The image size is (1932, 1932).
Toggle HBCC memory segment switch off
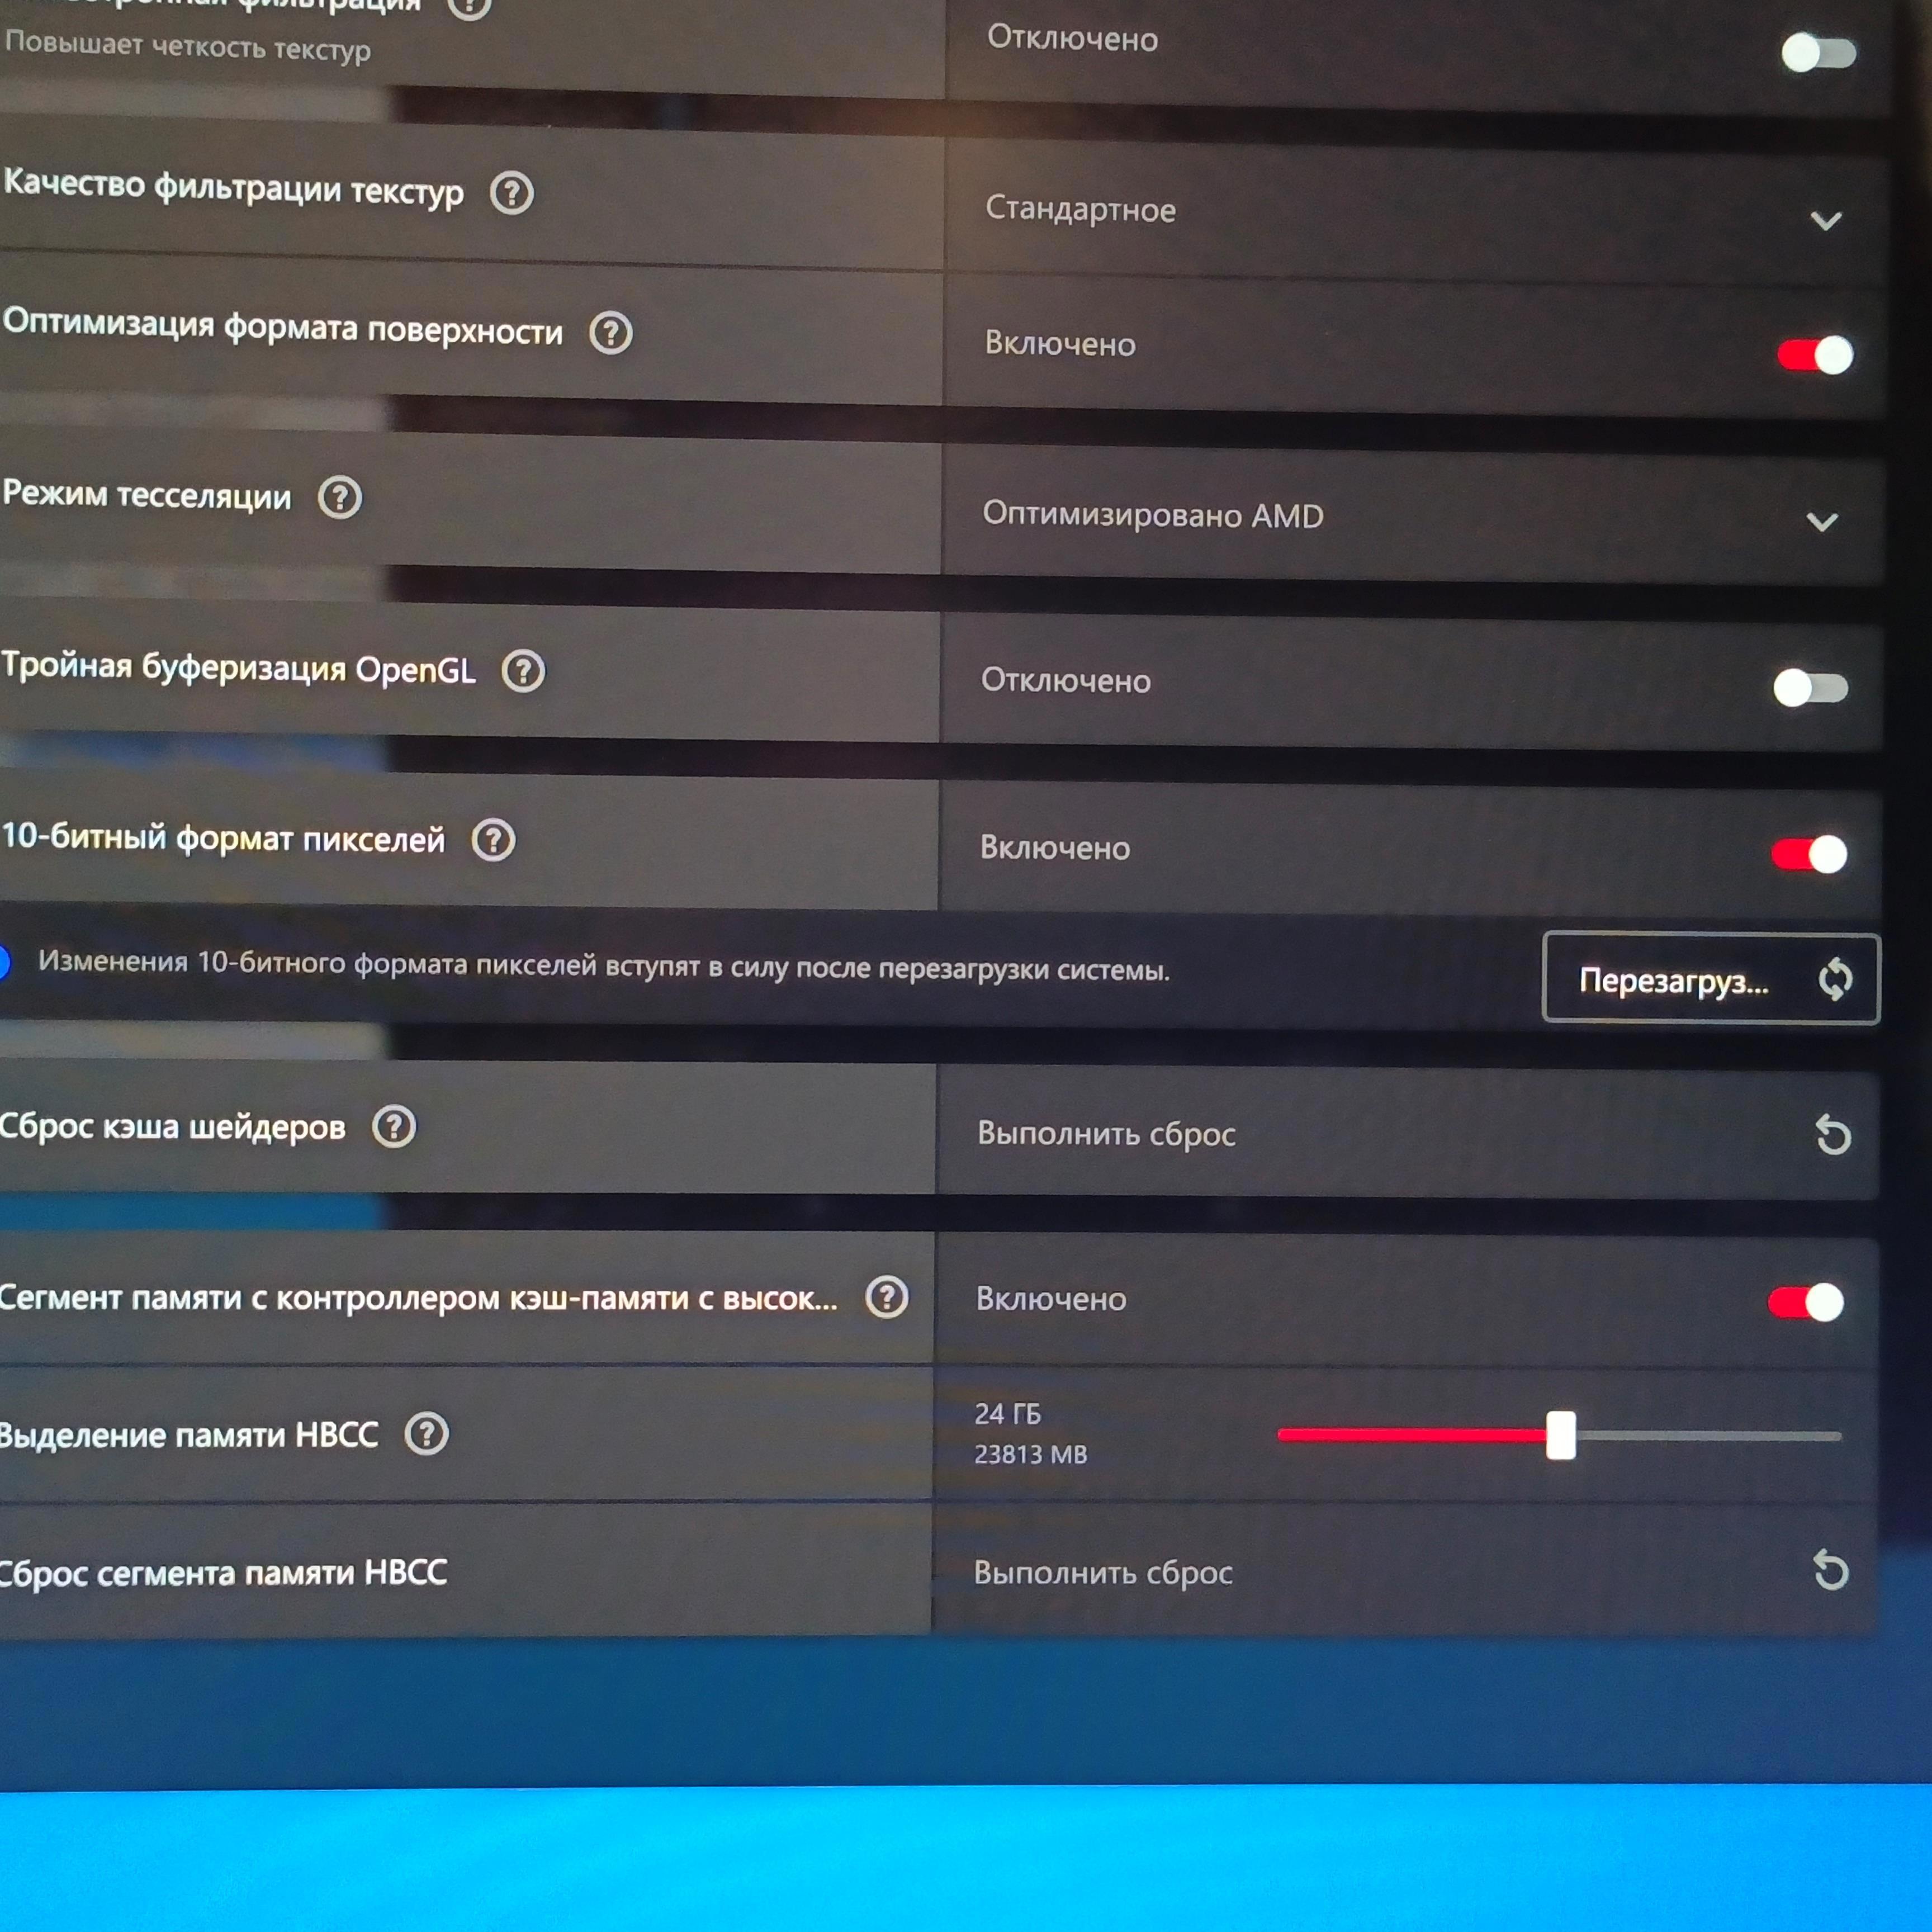(x=1805, y=1302)
